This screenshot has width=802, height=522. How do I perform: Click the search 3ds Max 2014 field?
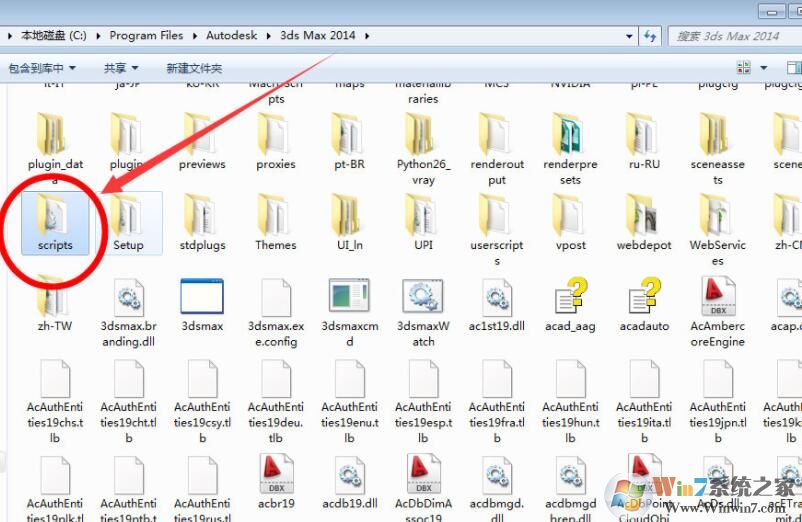[735, 36]
